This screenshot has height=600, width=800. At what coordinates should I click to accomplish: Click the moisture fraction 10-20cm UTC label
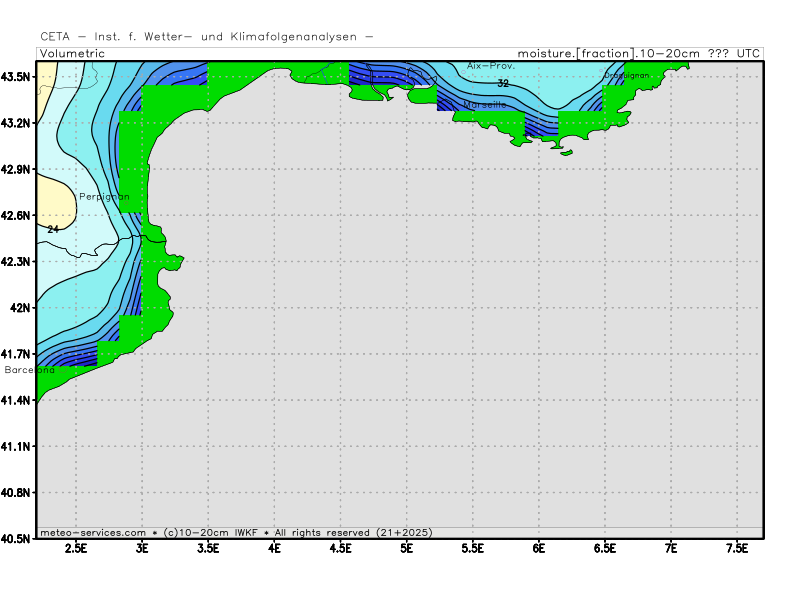639,53
